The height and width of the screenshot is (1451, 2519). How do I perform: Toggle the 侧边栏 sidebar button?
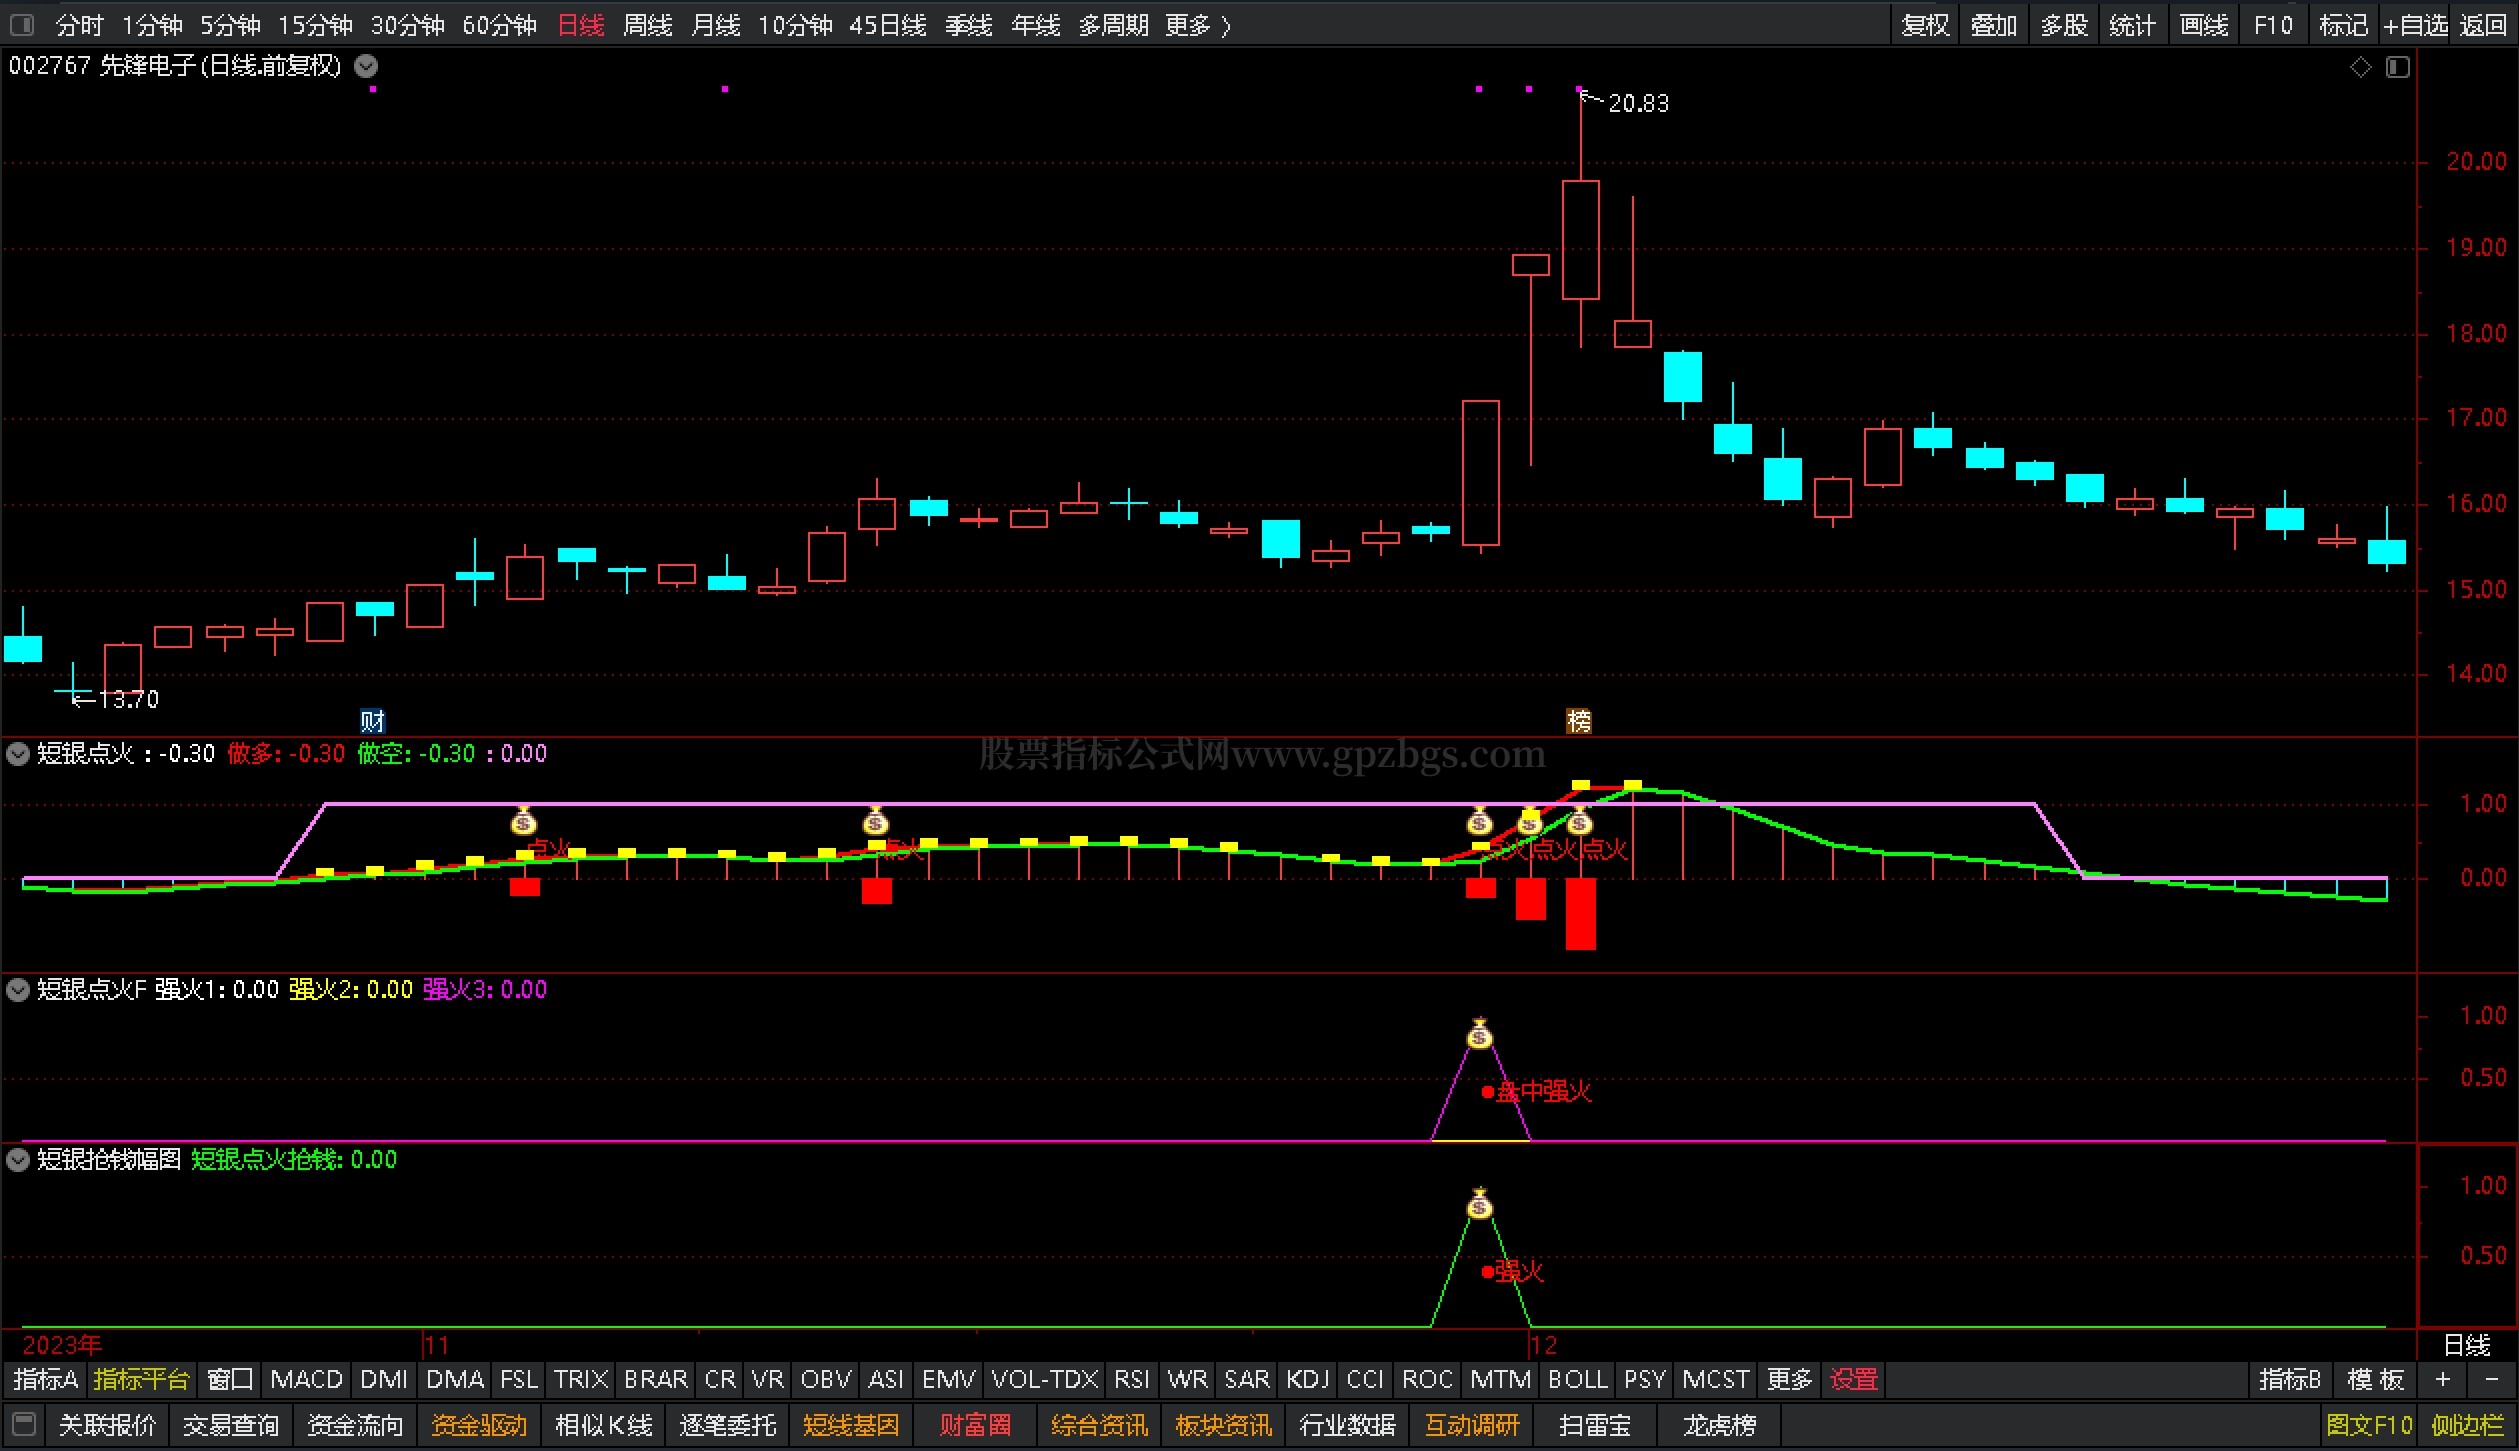click(x=2467, y=1425)
